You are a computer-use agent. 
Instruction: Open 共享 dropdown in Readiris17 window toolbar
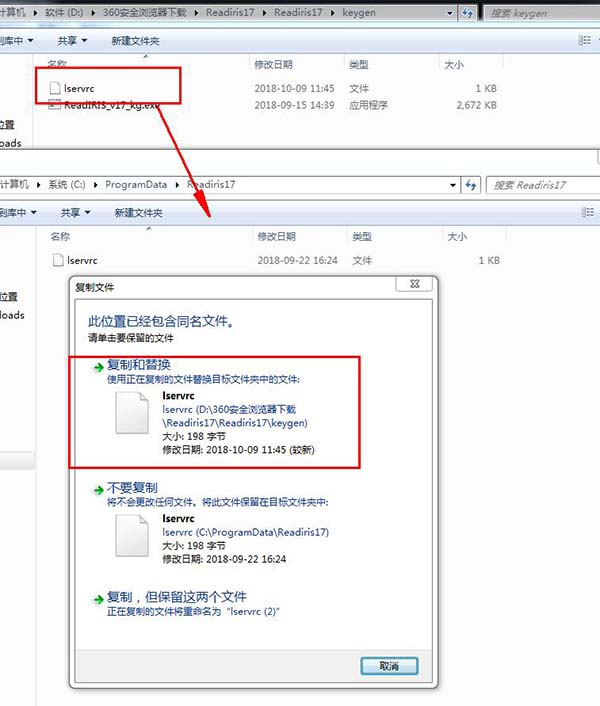pos(74,213)
